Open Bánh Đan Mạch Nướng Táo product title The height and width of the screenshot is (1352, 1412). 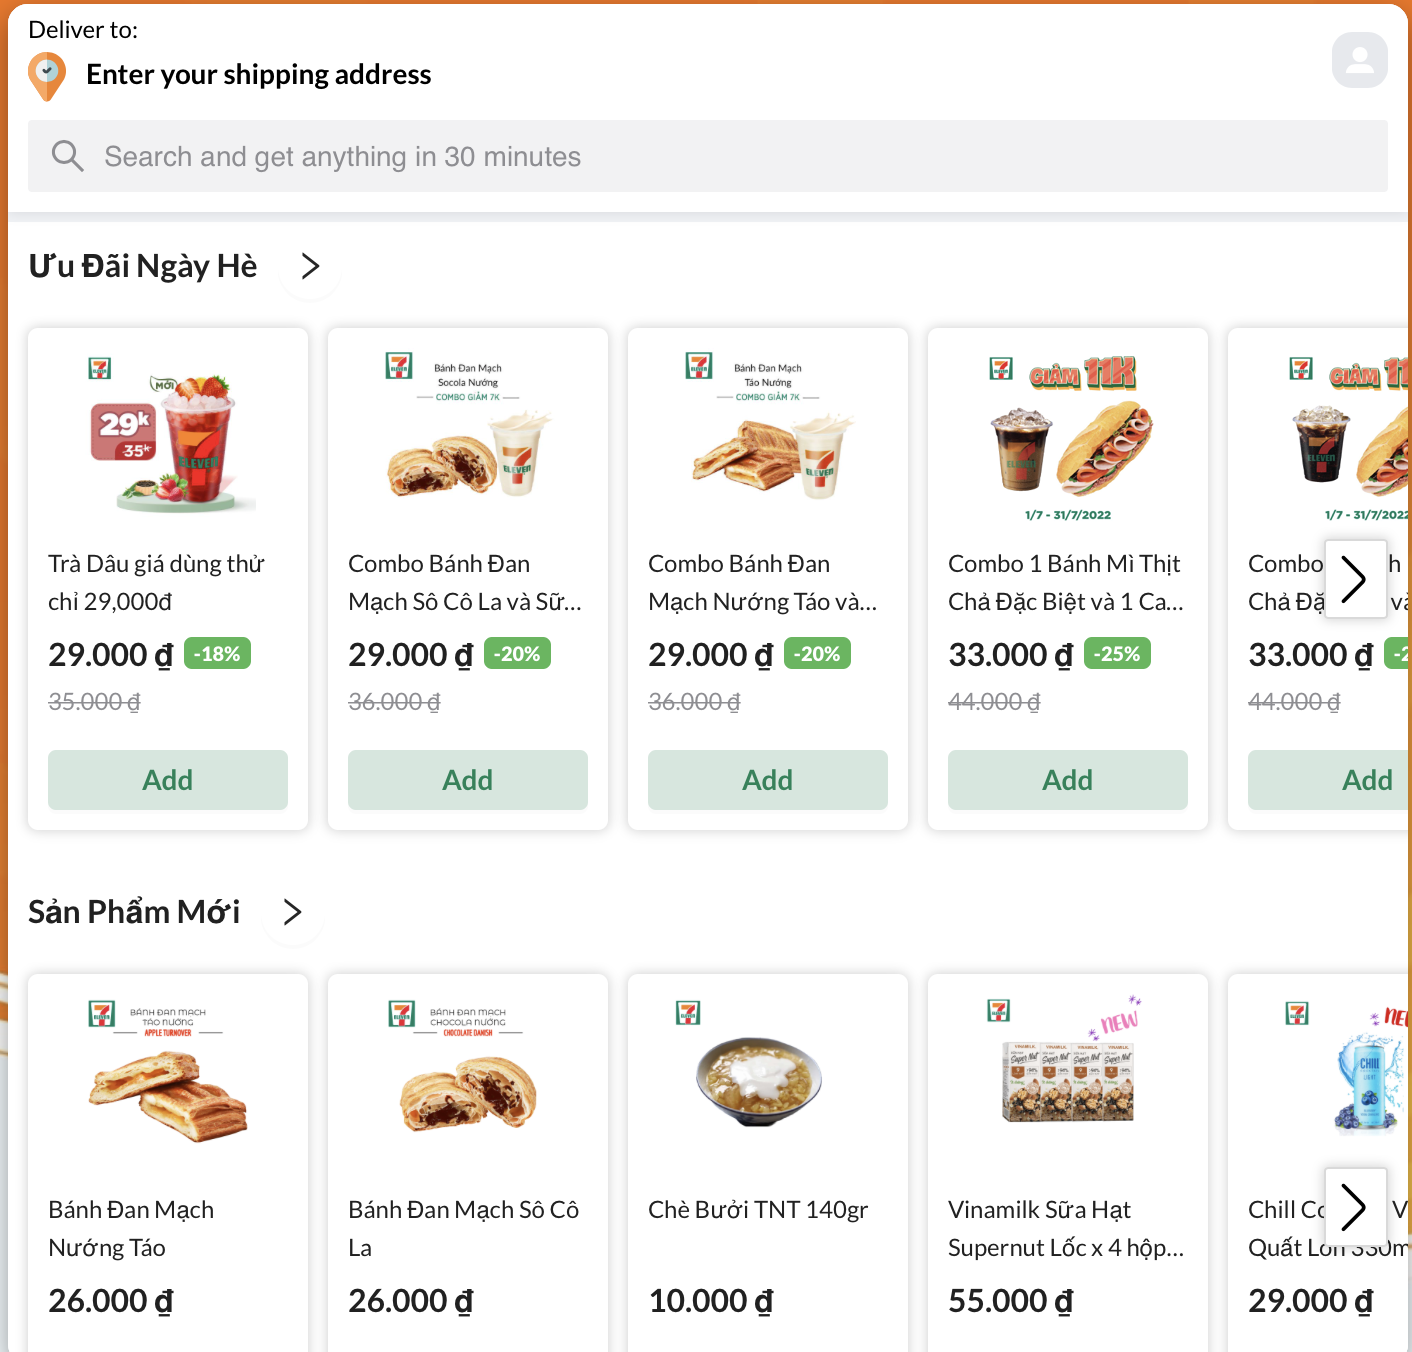pos(131,1228)
